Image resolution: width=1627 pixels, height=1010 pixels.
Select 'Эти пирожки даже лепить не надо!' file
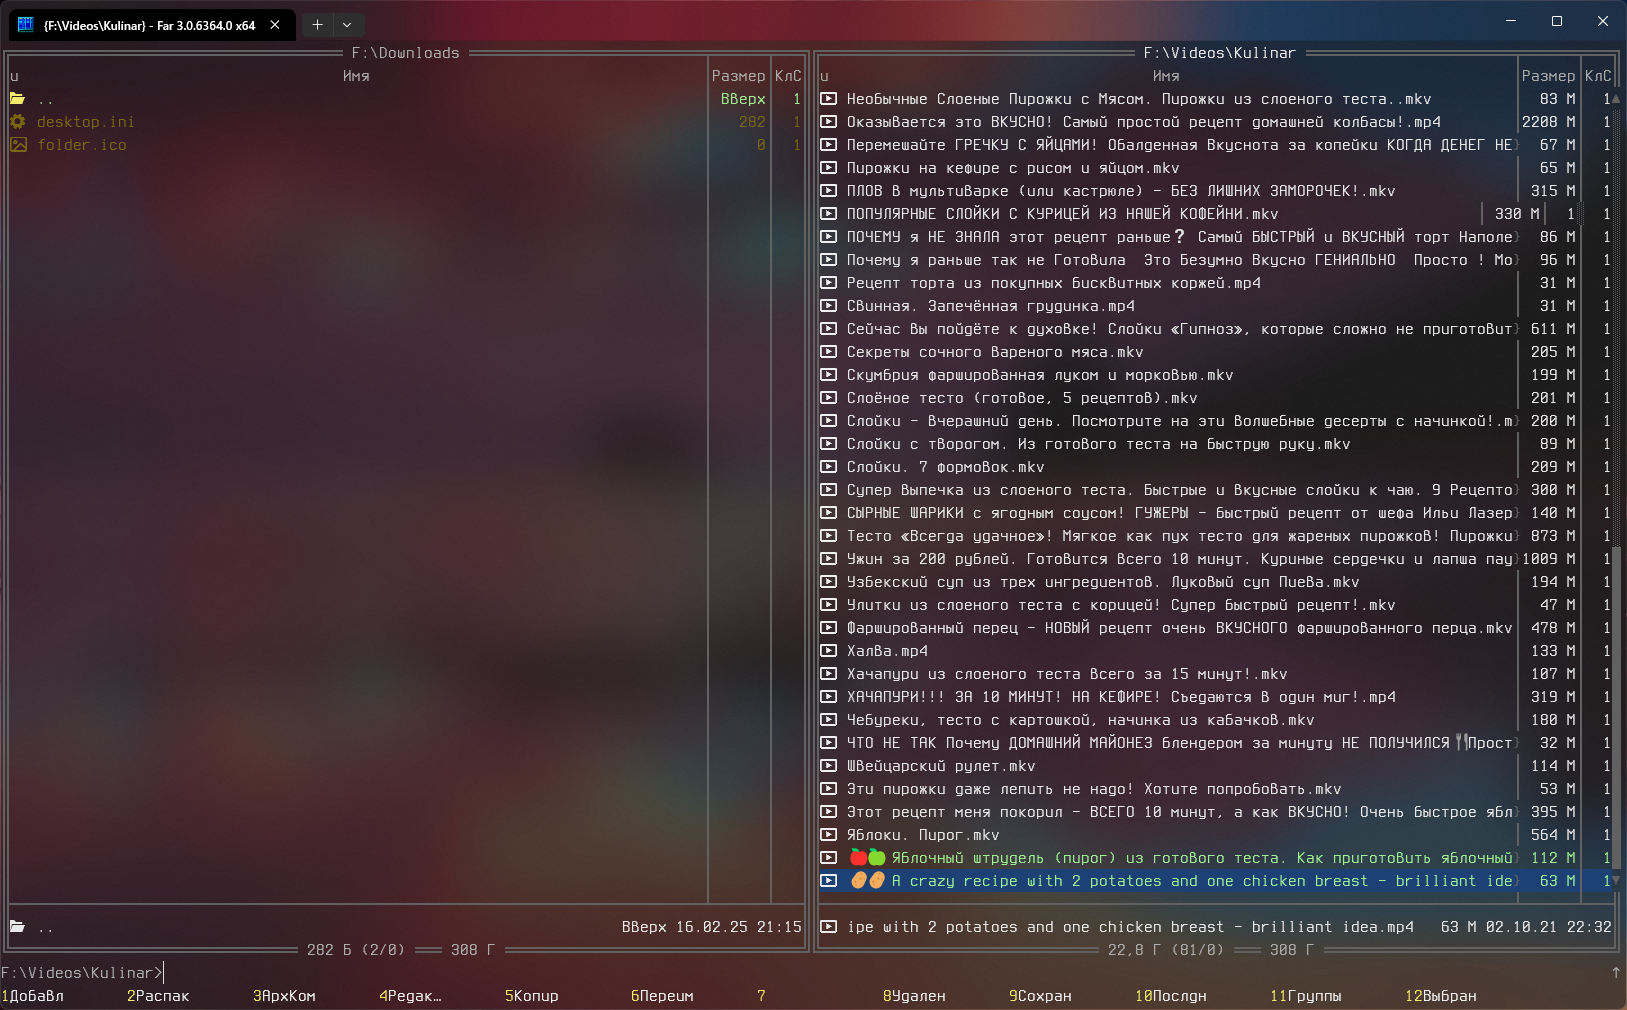pos(1094,789)
